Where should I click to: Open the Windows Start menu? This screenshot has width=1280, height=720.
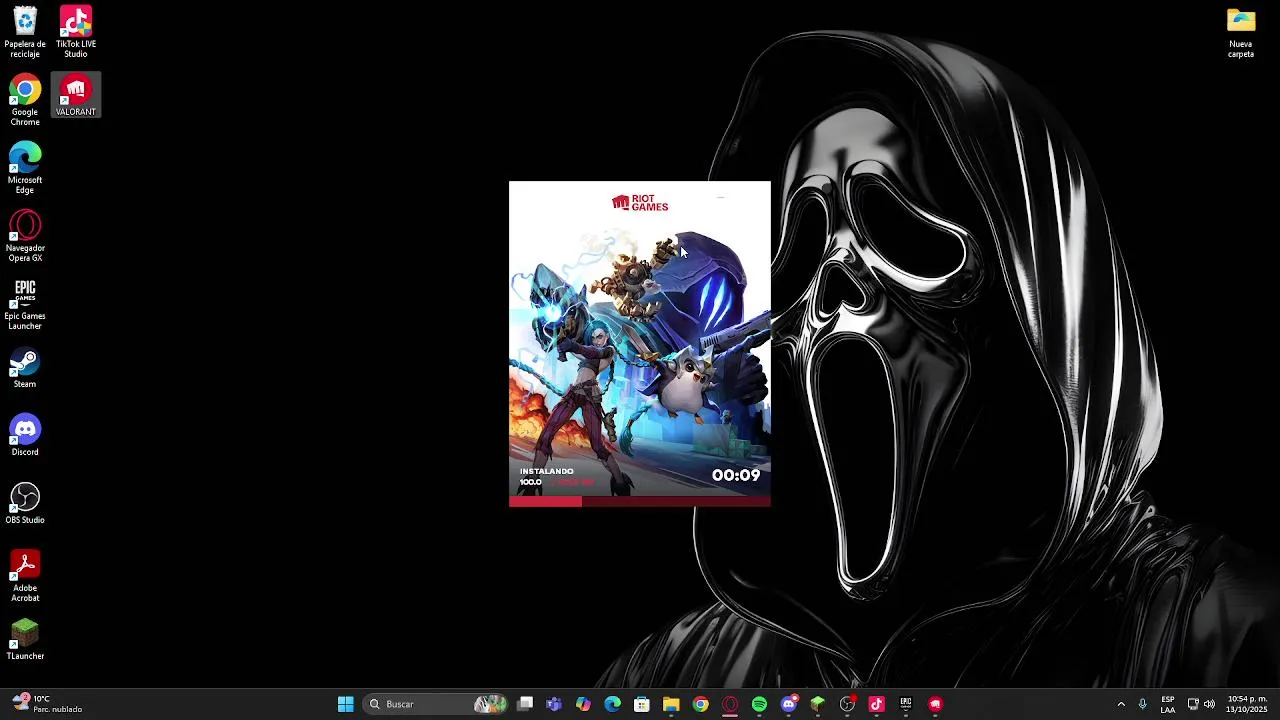pyautogui.click(x=345, y=704)
